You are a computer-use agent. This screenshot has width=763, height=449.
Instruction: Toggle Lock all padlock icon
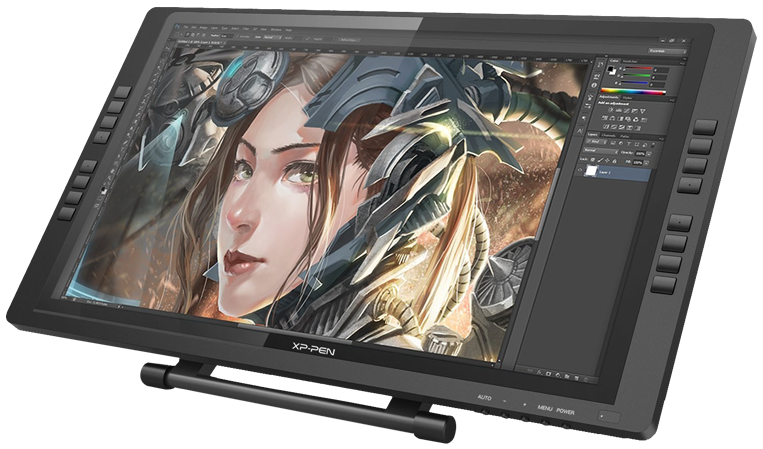[615, 161]
